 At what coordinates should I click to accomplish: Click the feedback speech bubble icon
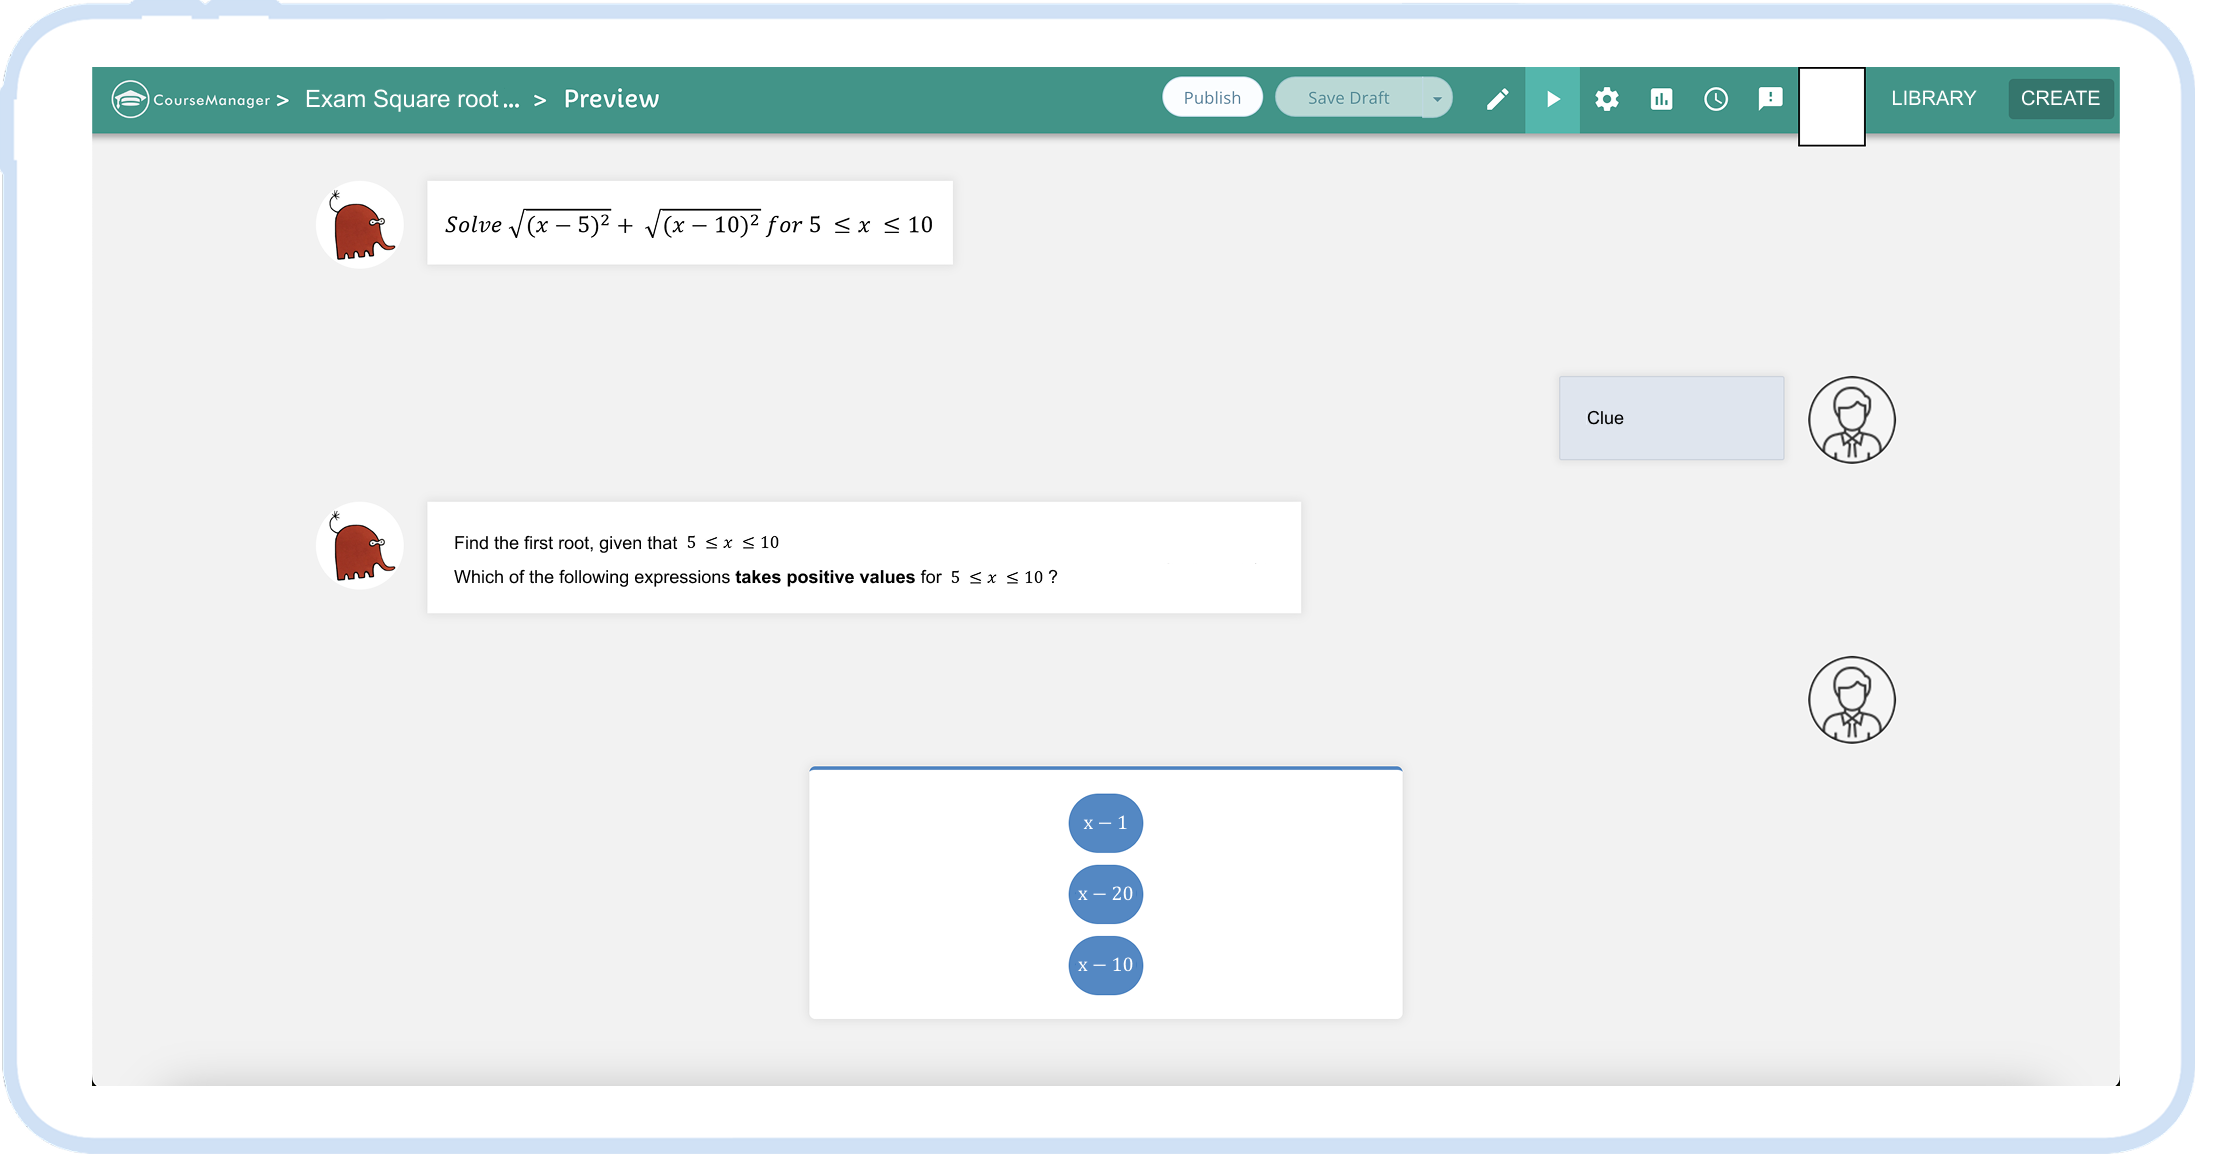pyautogui.click(x=1770, y=98)
